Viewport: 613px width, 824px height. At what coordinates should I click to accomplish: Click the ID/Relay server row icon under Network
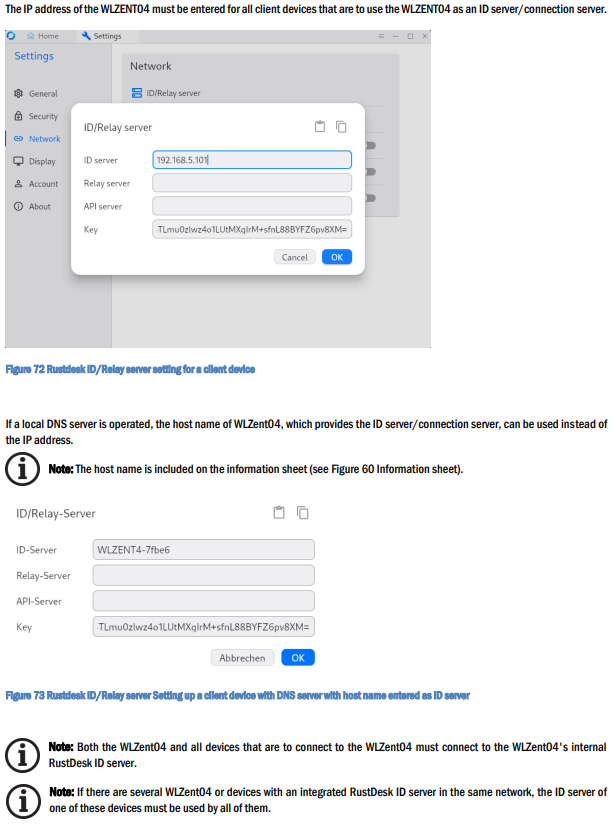[x=137, y=93]
